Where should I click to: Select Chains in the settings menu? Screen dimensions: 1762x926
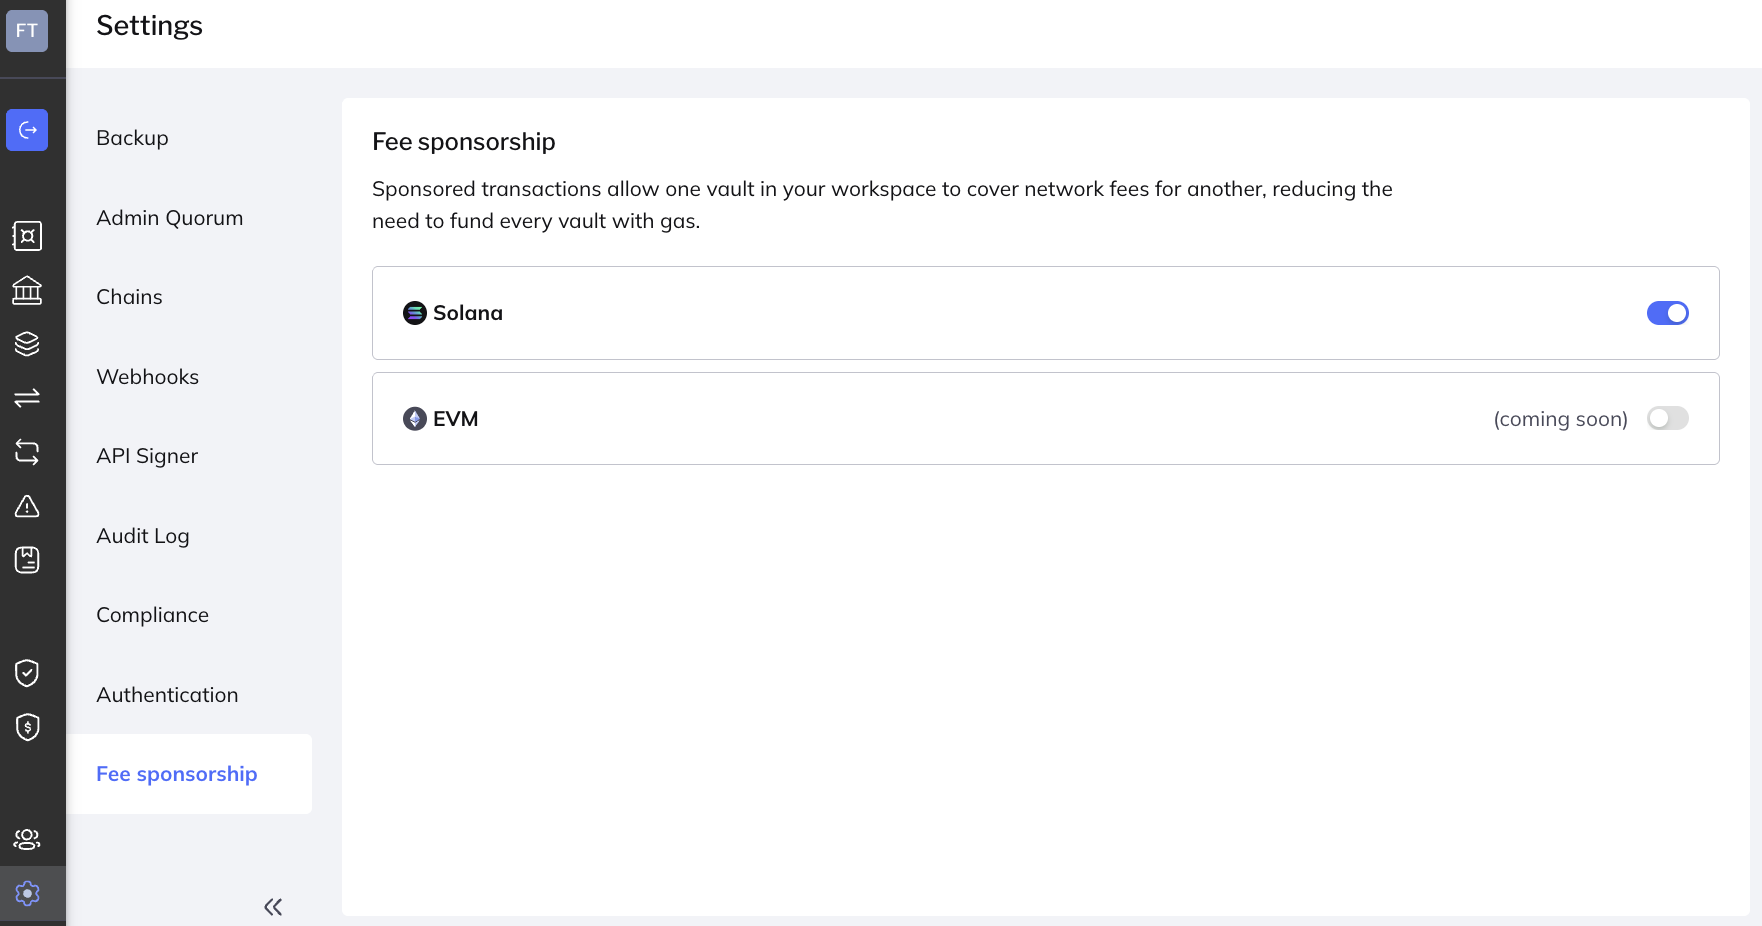click(x=129, y=297)
